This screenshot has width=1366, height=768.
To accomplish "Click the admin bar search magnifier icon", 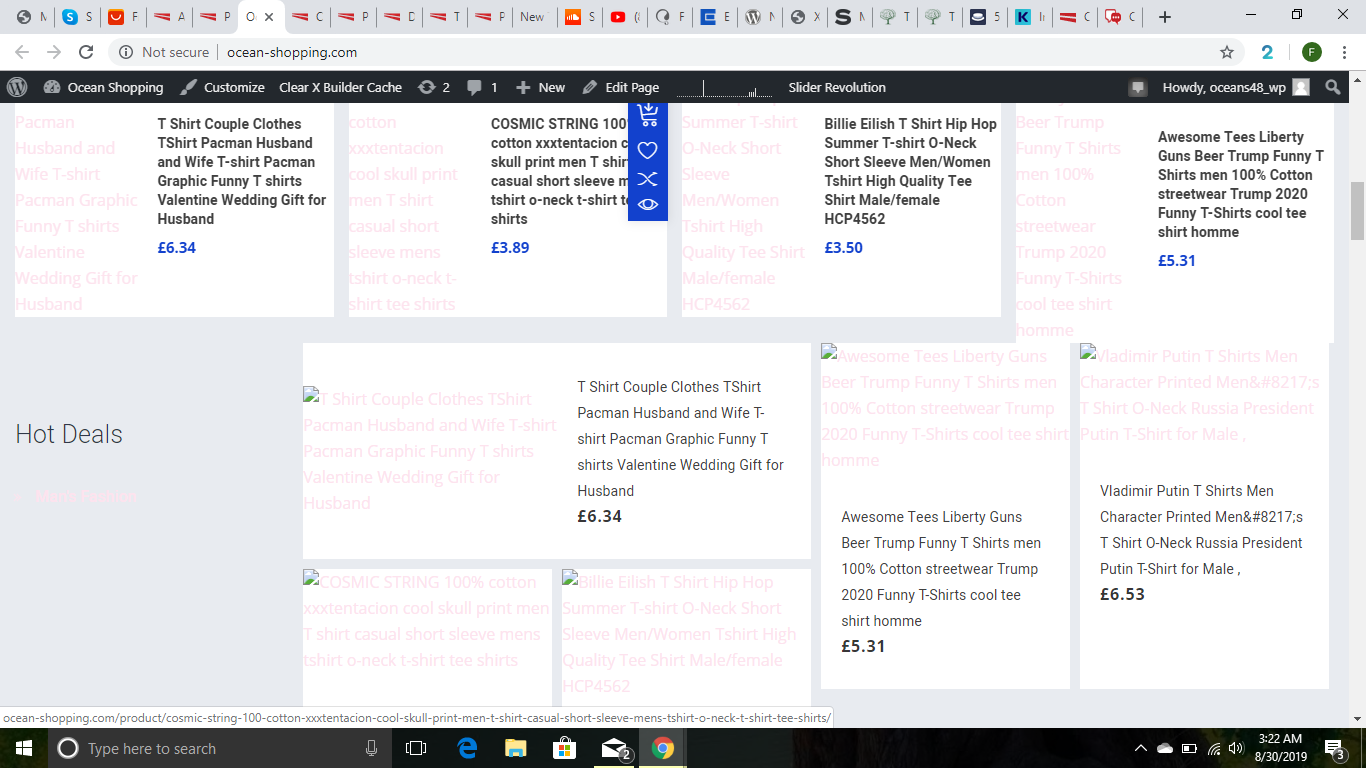I will [1332, 87].
